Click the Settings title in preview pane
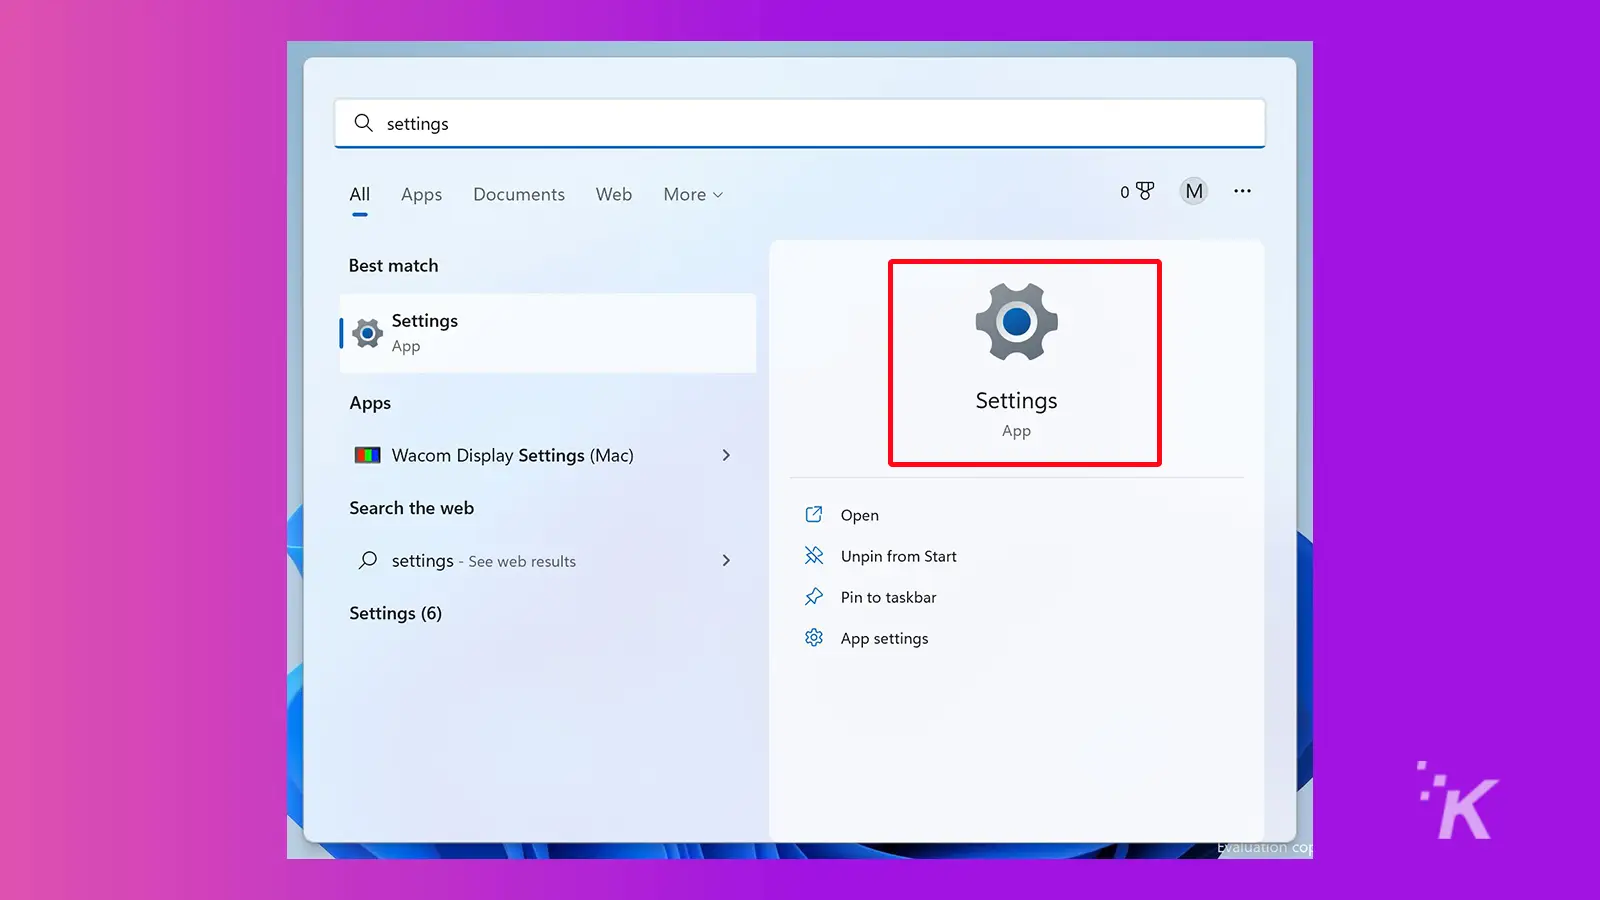The width and height of the screenshot is (1600, 900). (1016, 401)
